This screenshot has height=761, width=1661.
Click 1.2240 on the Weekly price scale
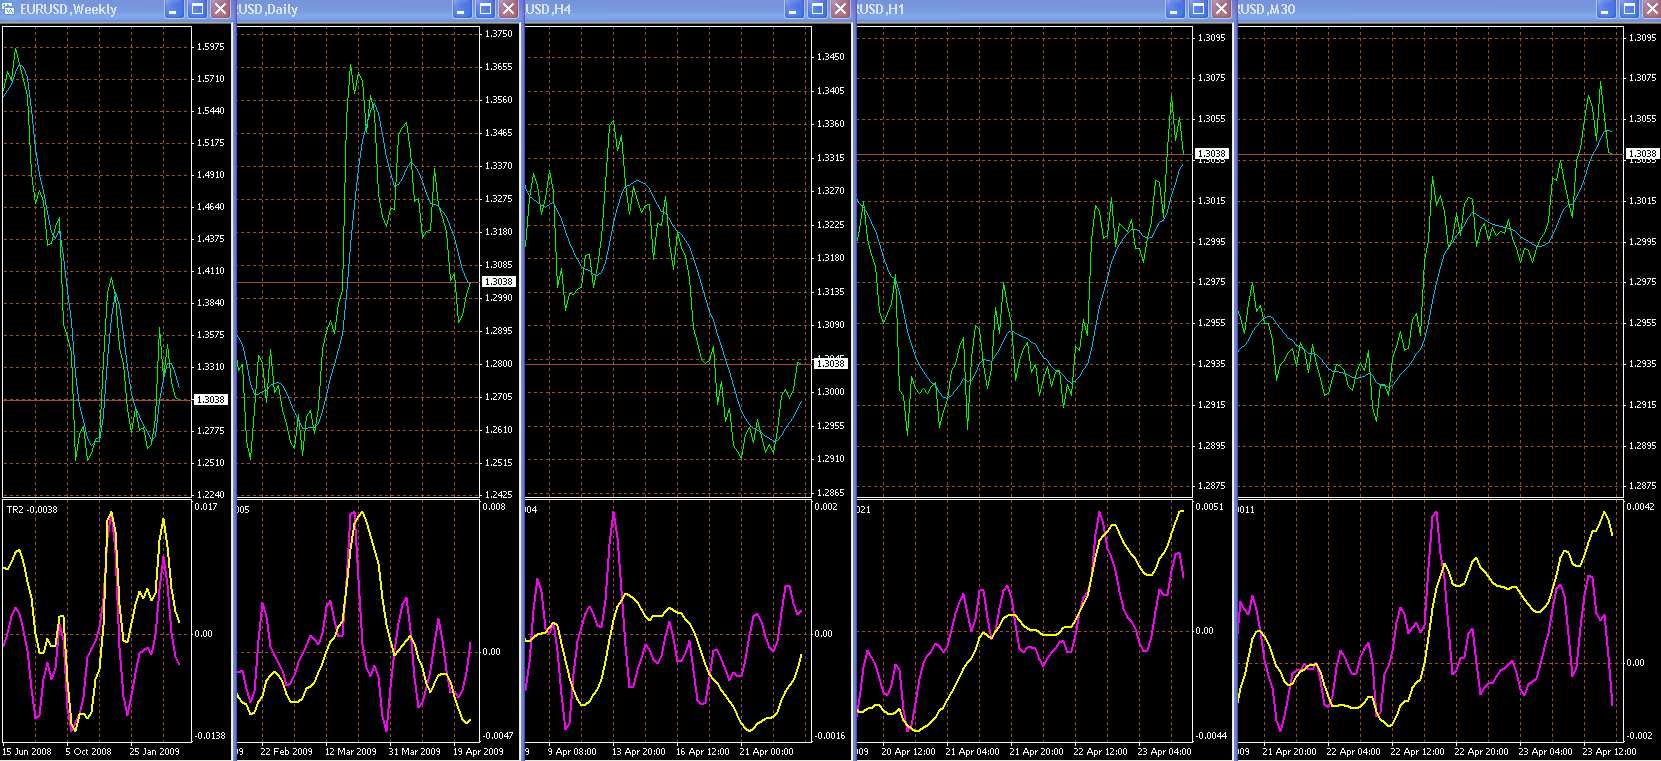210,495
